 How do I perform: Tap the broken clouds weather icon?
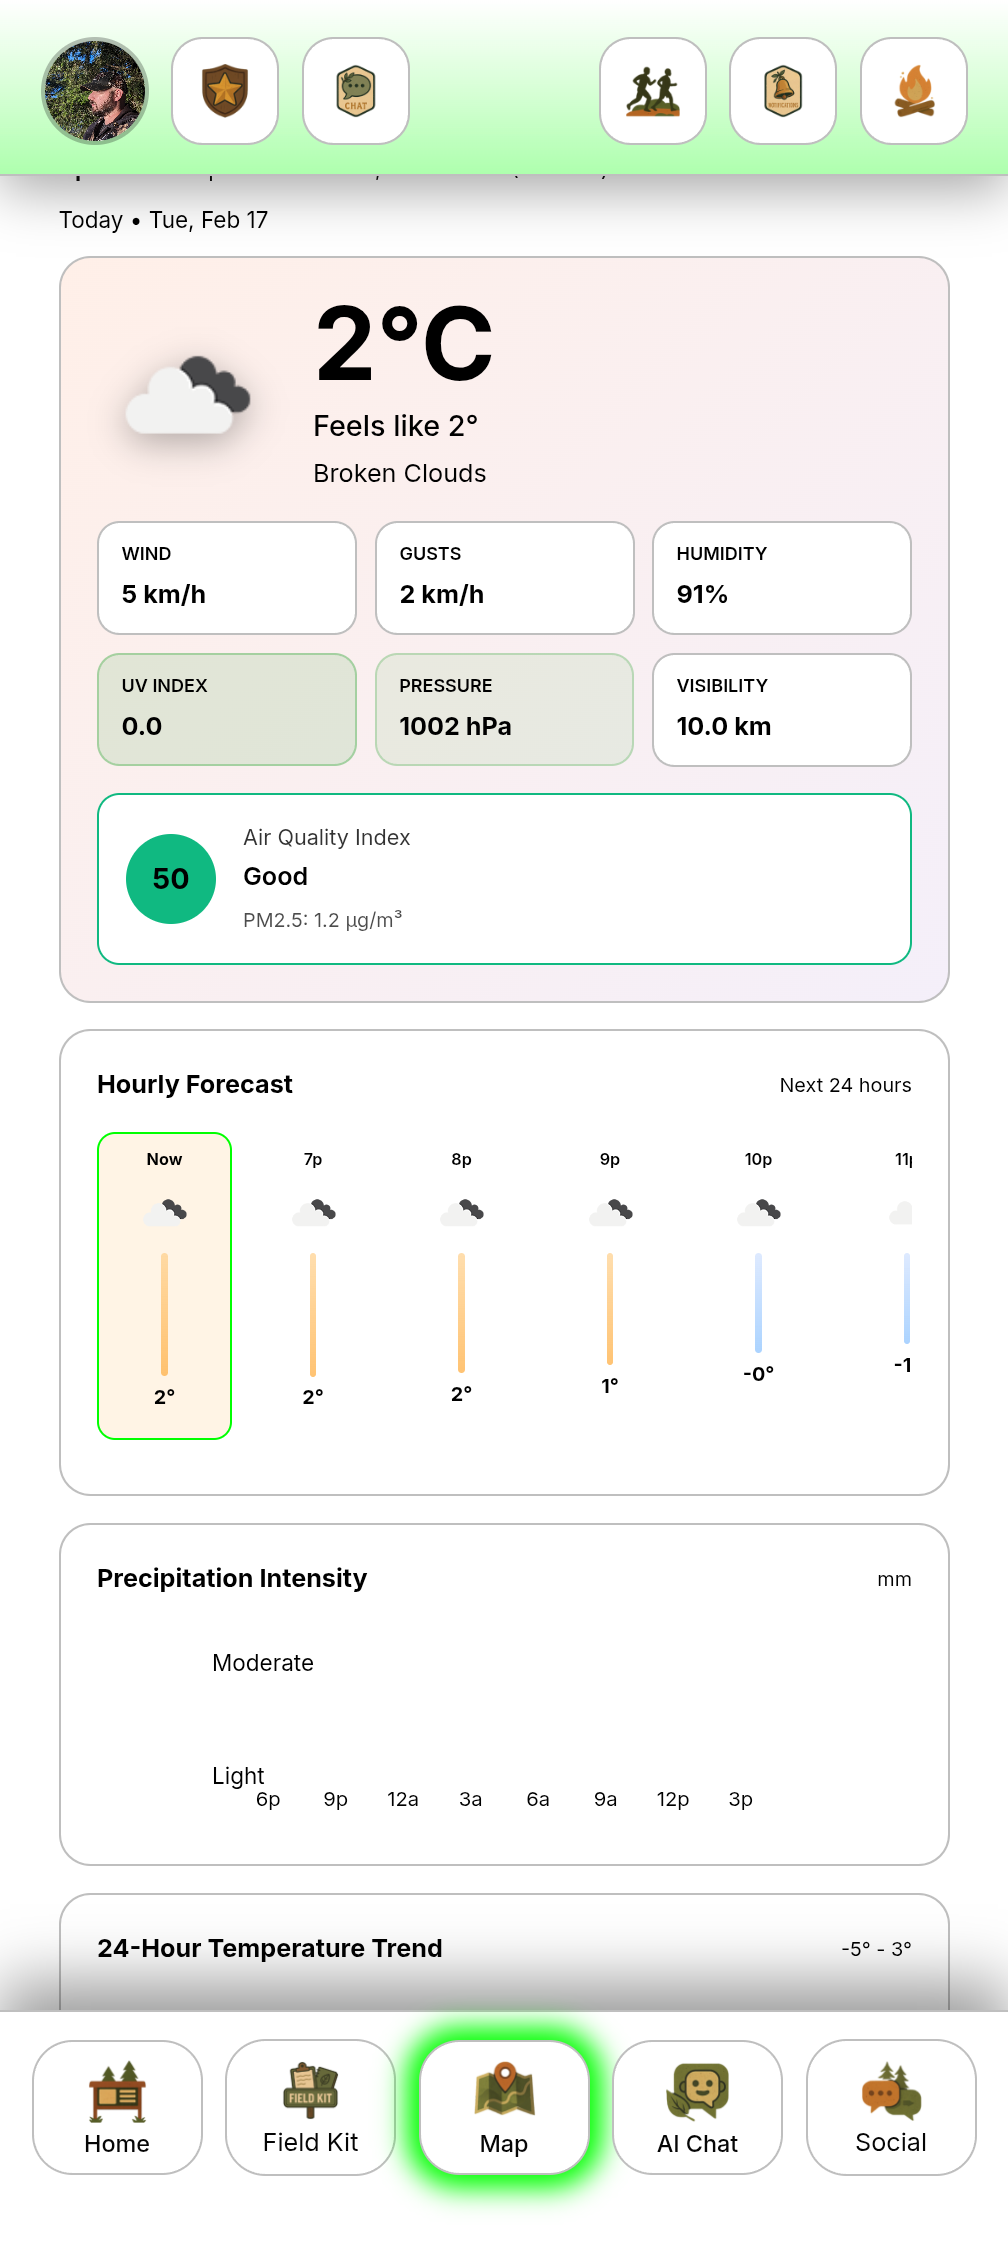coord(187,395)
